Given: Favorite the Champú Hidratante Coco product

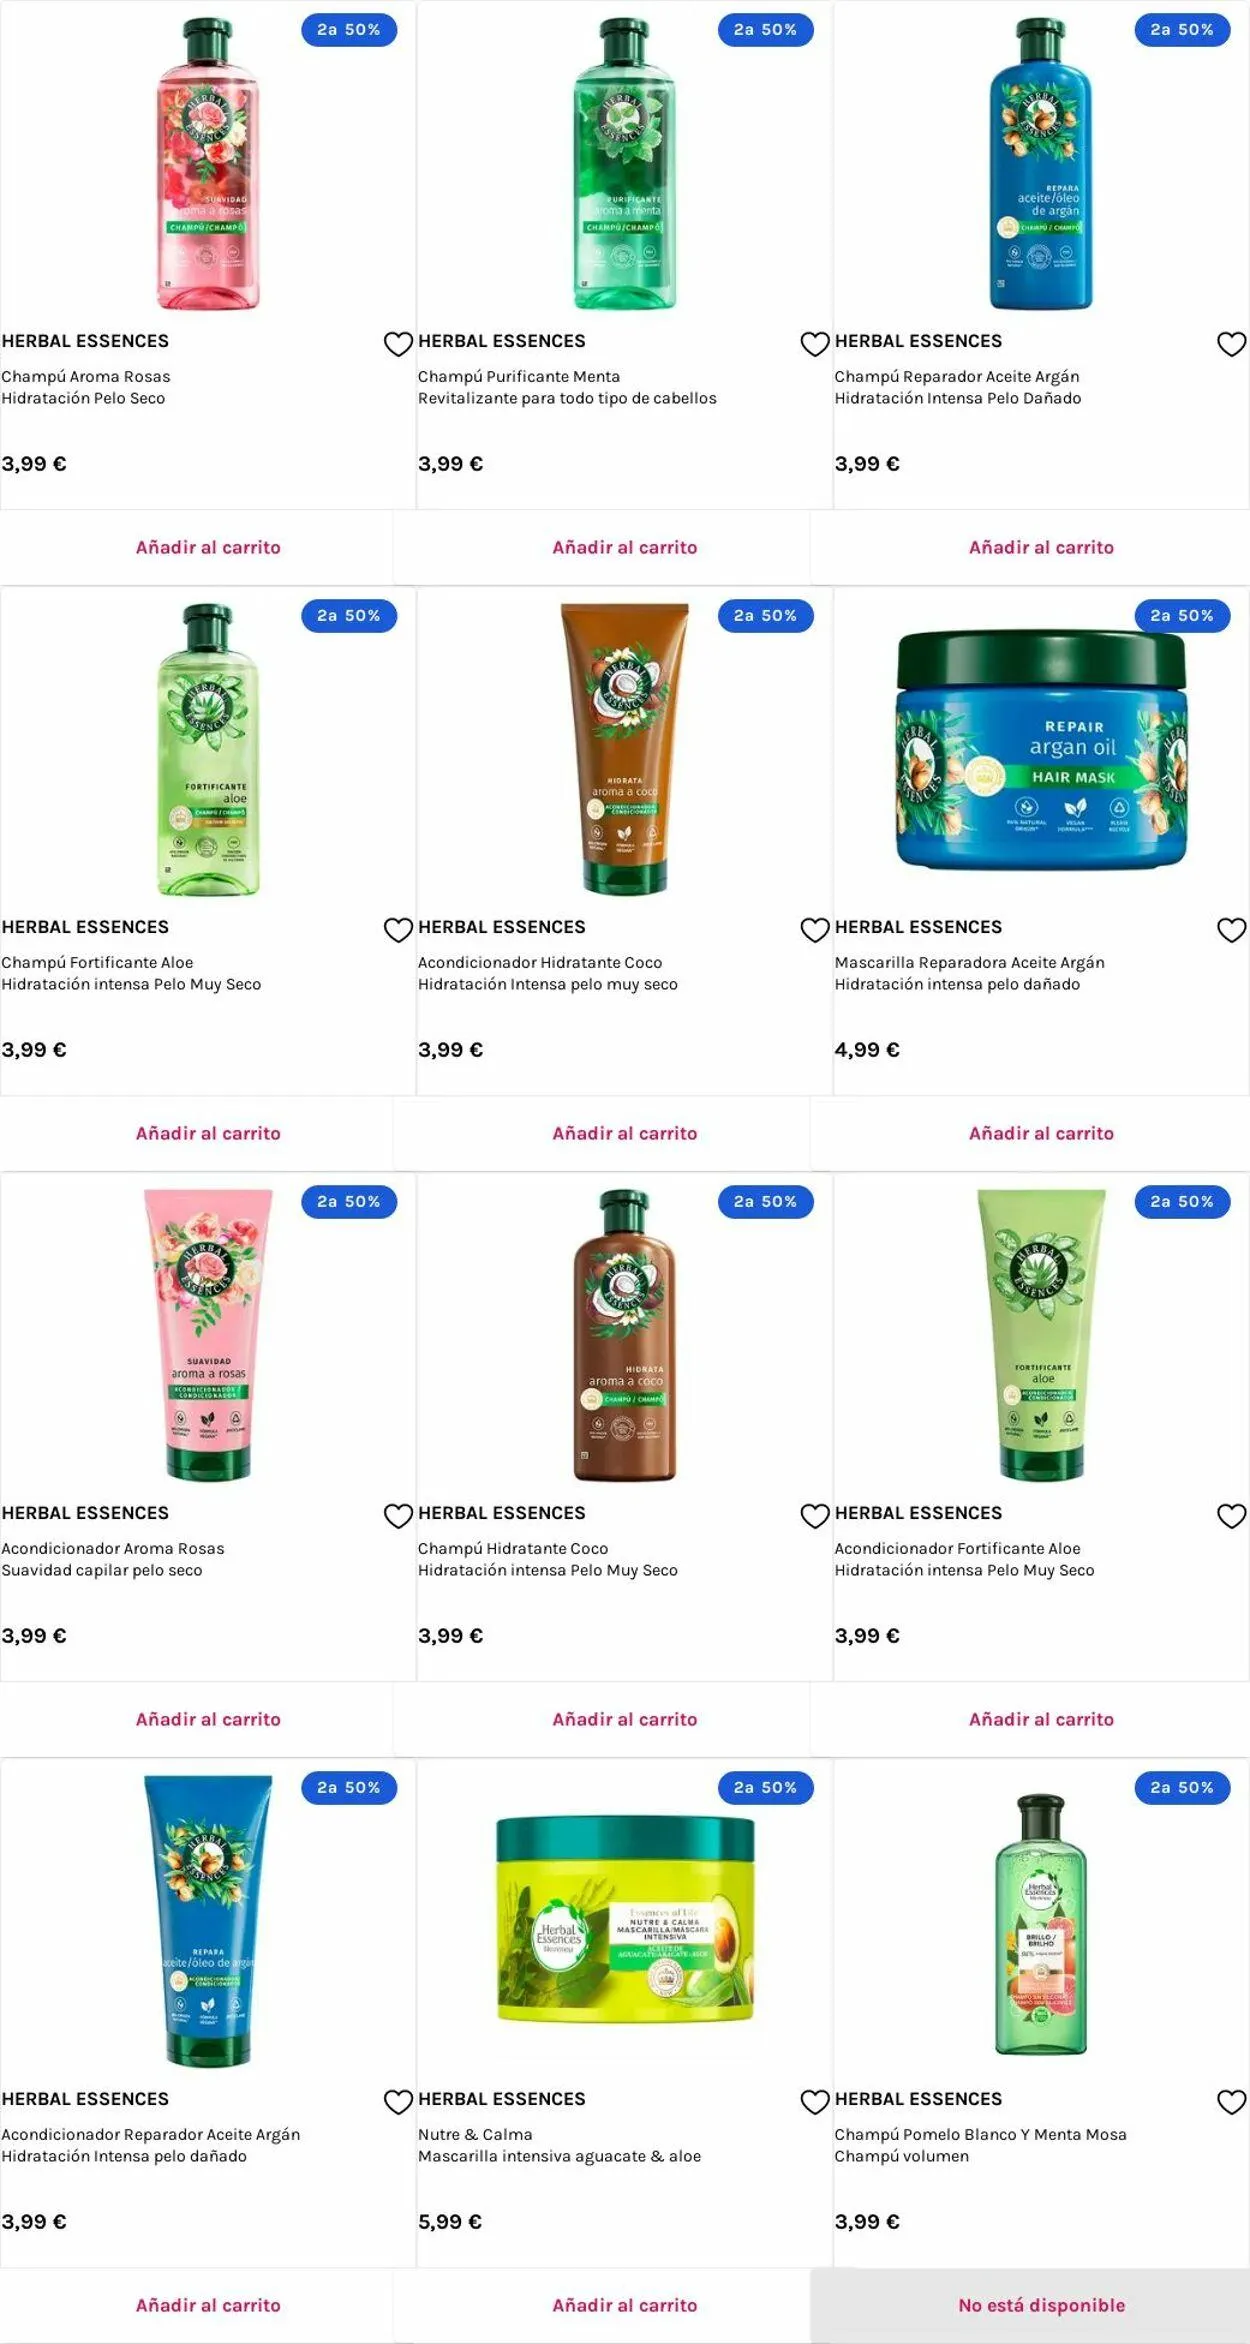Looking at the screenshot, I should [815, 1516].
